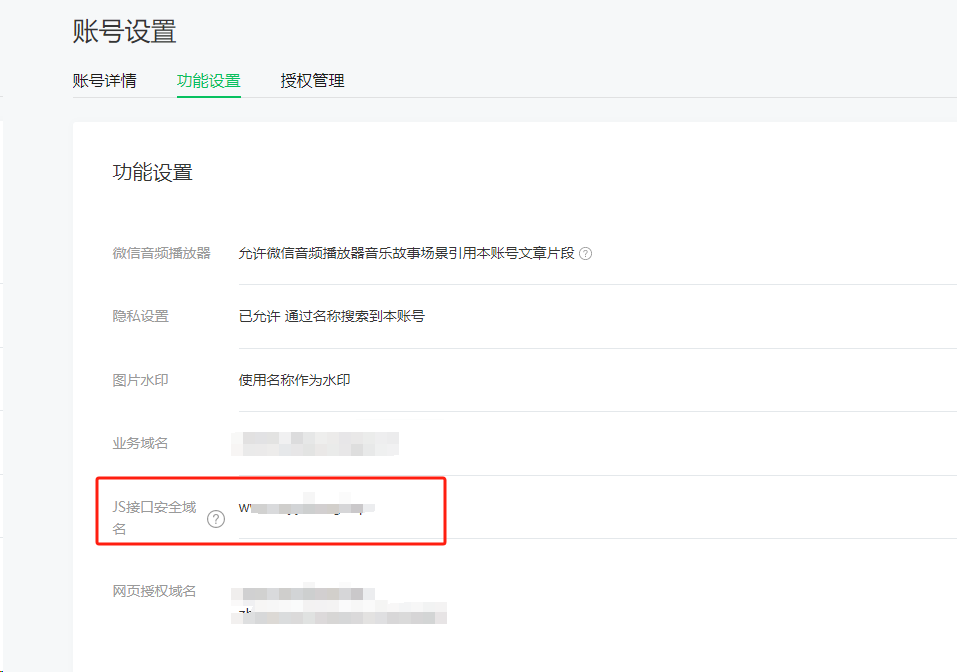Select the 功能设置 tab
Viewport: 957px width, 672px height.
pyautogui.click(x=208, y=81)
